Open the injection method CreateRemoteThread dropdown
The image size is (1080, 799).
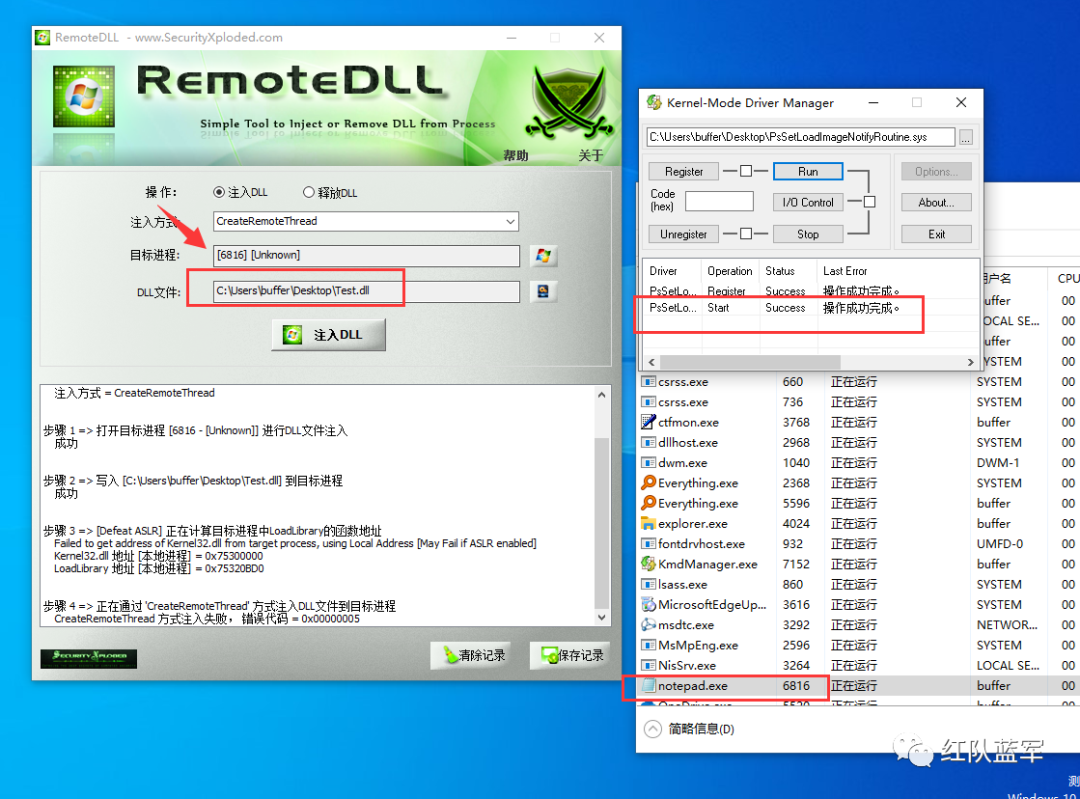tap(366, 221)
